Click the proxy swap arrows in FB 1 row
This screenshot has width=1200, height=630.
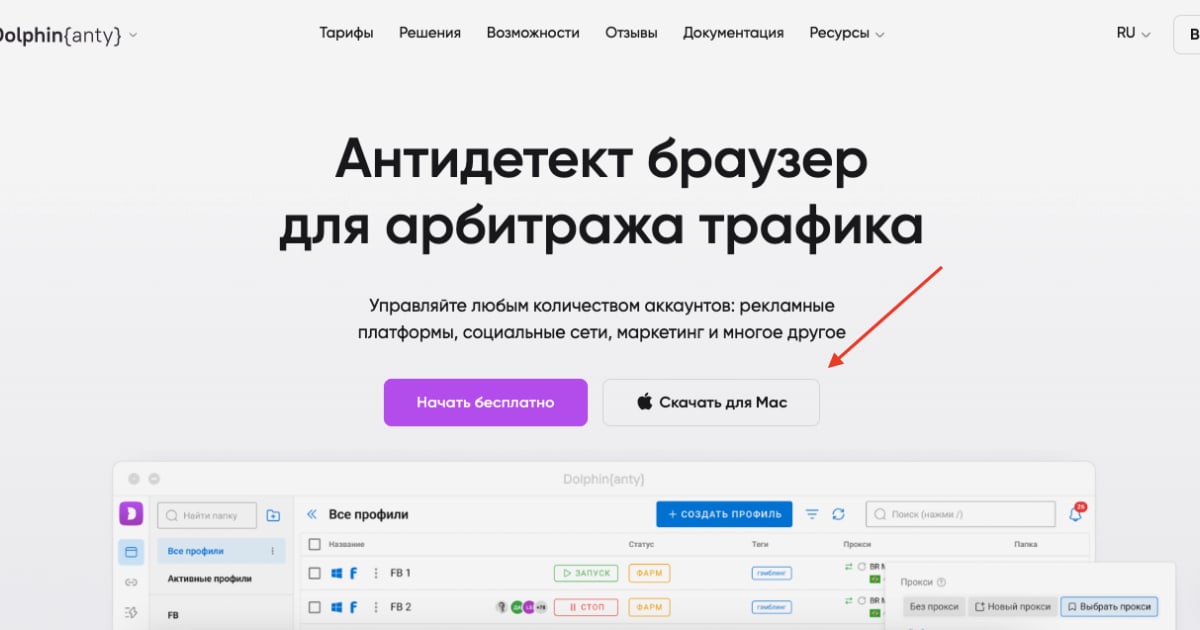tap(848, 567)
